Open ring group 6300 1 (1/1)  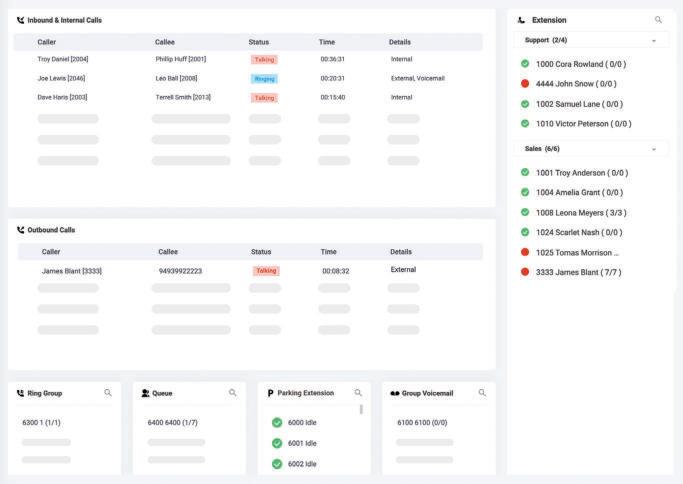point(41,423)
